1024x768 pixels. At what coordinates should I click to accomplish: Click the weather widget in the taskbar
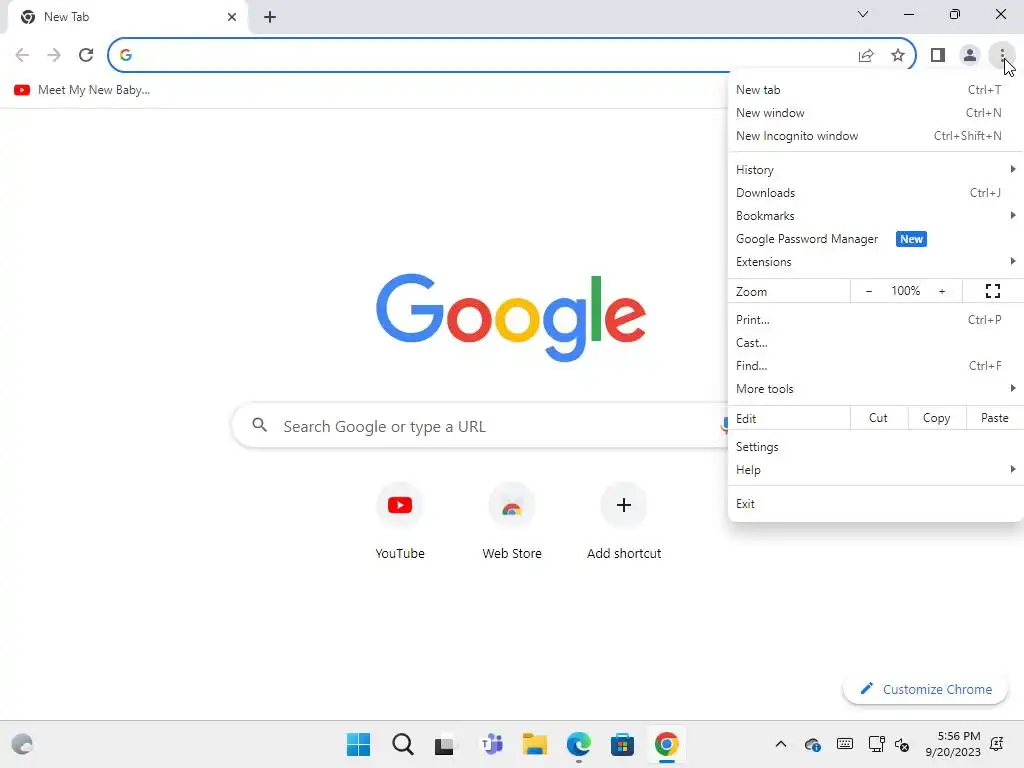pos(22,744)
